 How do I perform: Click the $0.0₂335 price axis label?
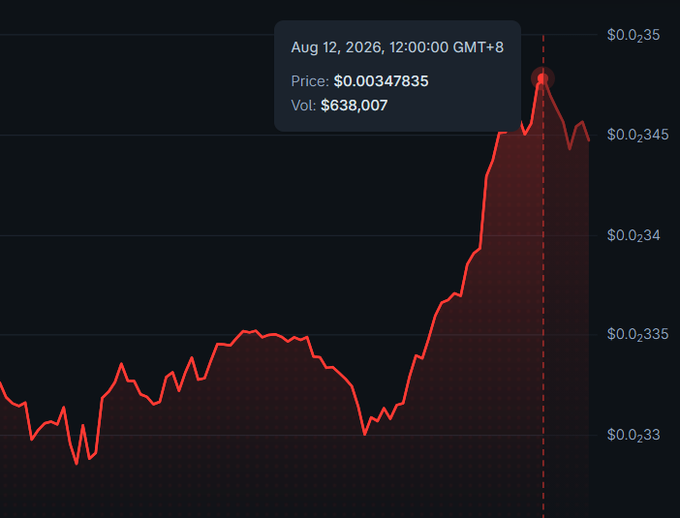coord(638,335)
